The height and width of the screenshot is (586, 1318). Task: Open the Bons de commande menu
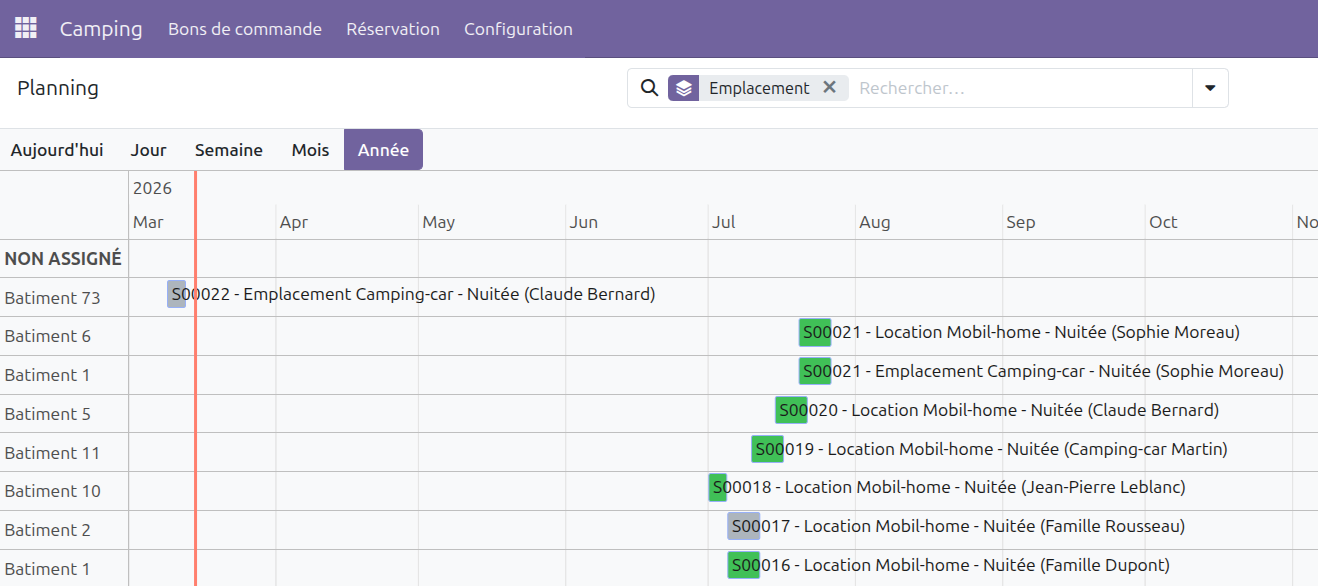[x=244, y=29]
